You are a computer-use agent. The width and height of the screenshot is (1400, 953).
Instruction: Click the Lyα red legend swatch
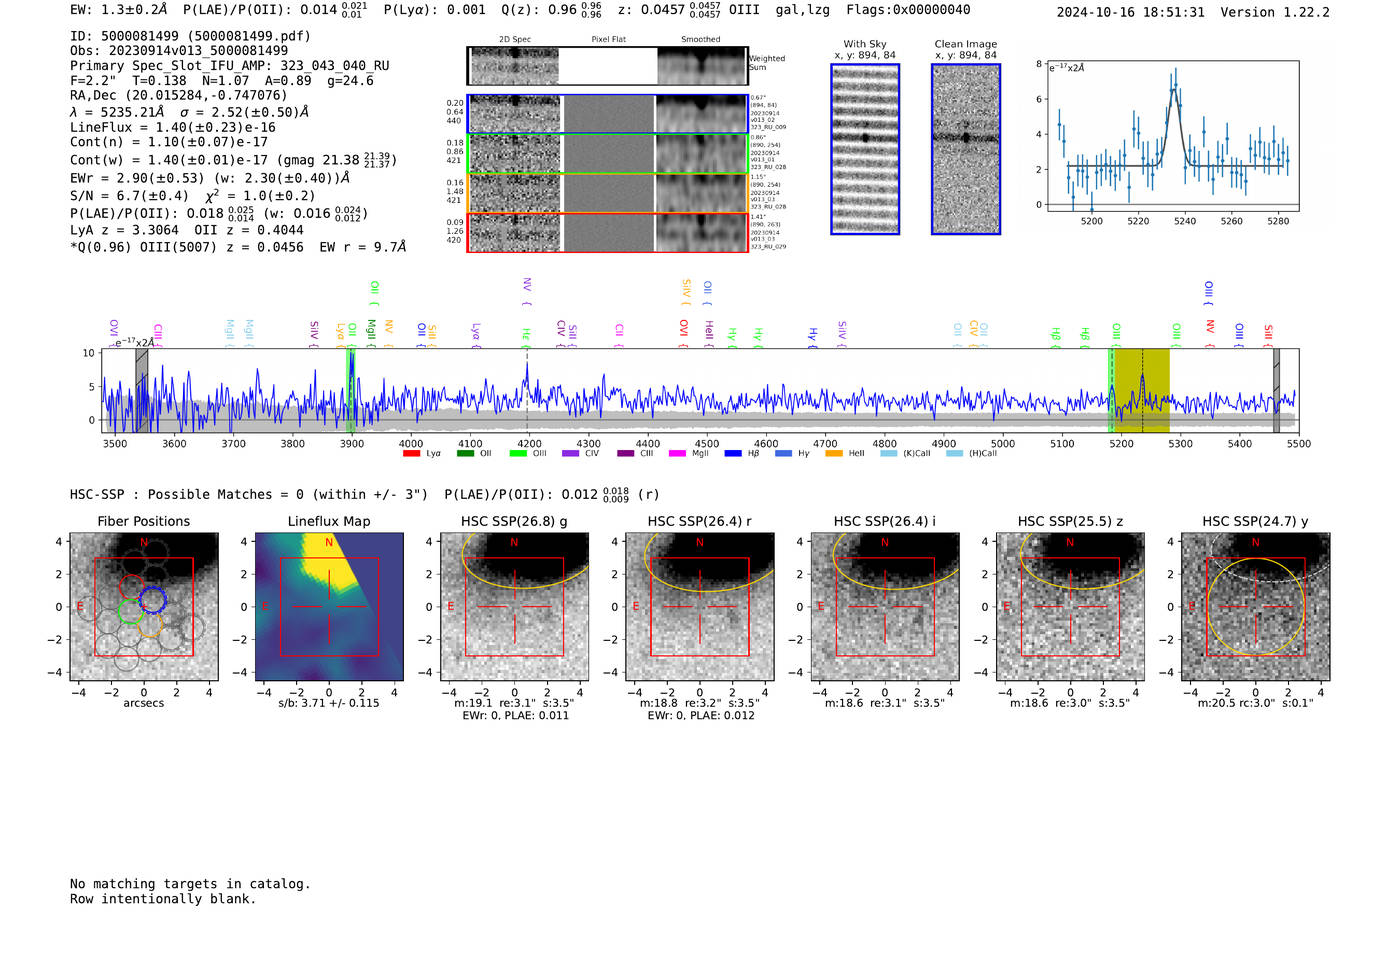click(411, 454)
